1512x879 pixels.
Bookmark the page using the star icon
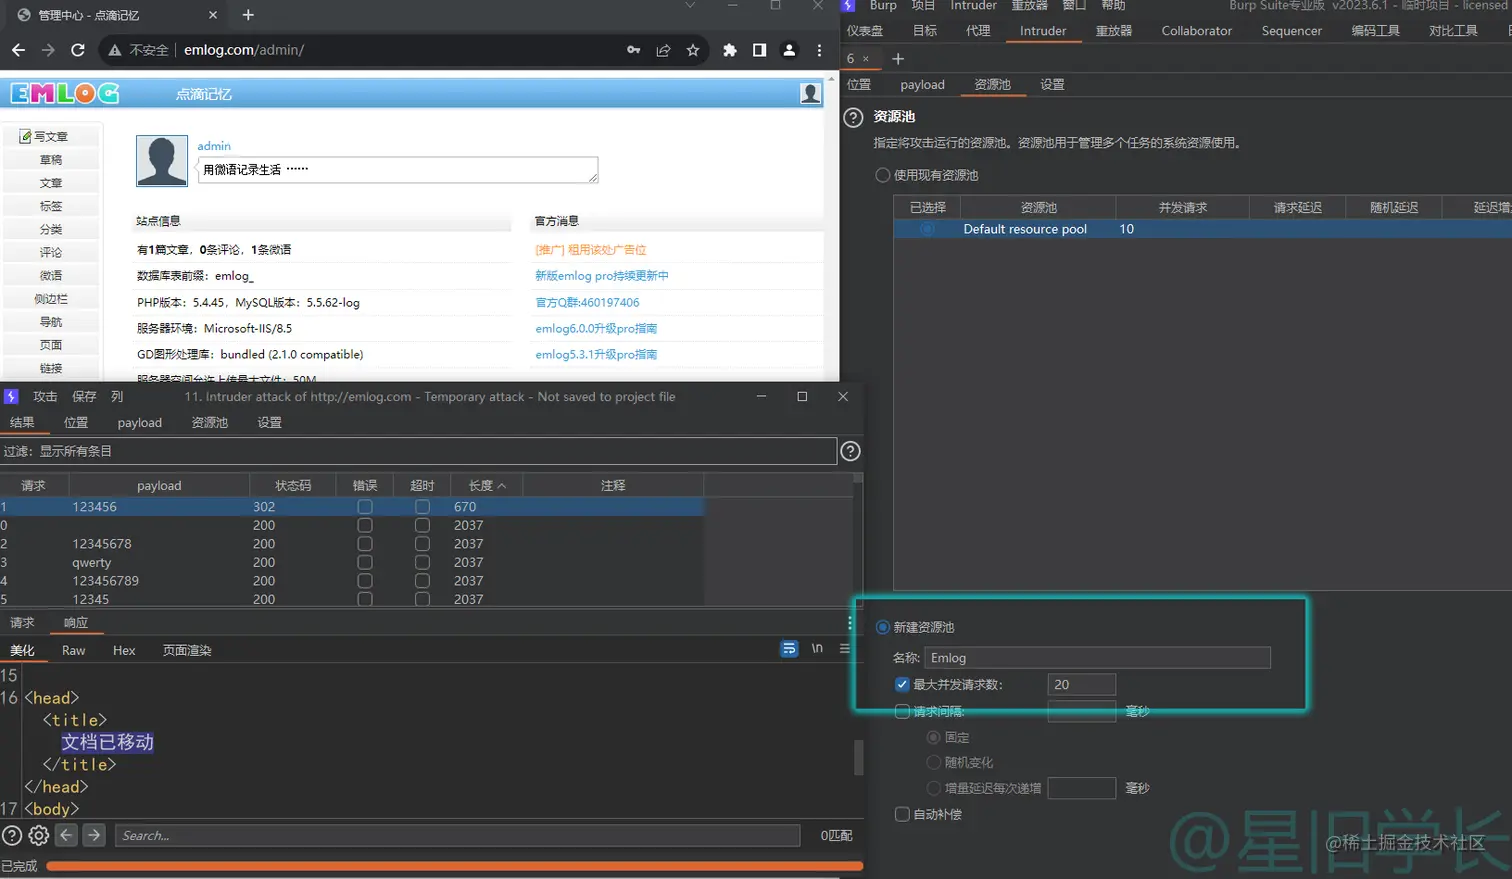692,50
